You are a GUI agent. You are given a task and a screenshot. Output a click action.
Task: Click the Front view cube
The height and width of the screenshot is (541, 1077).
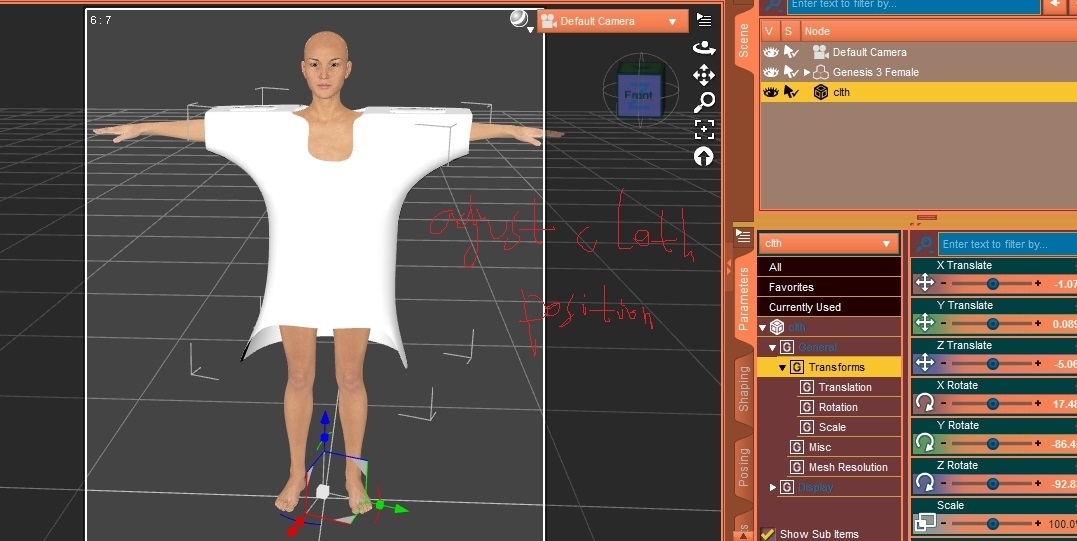click(x=639, y=95)
